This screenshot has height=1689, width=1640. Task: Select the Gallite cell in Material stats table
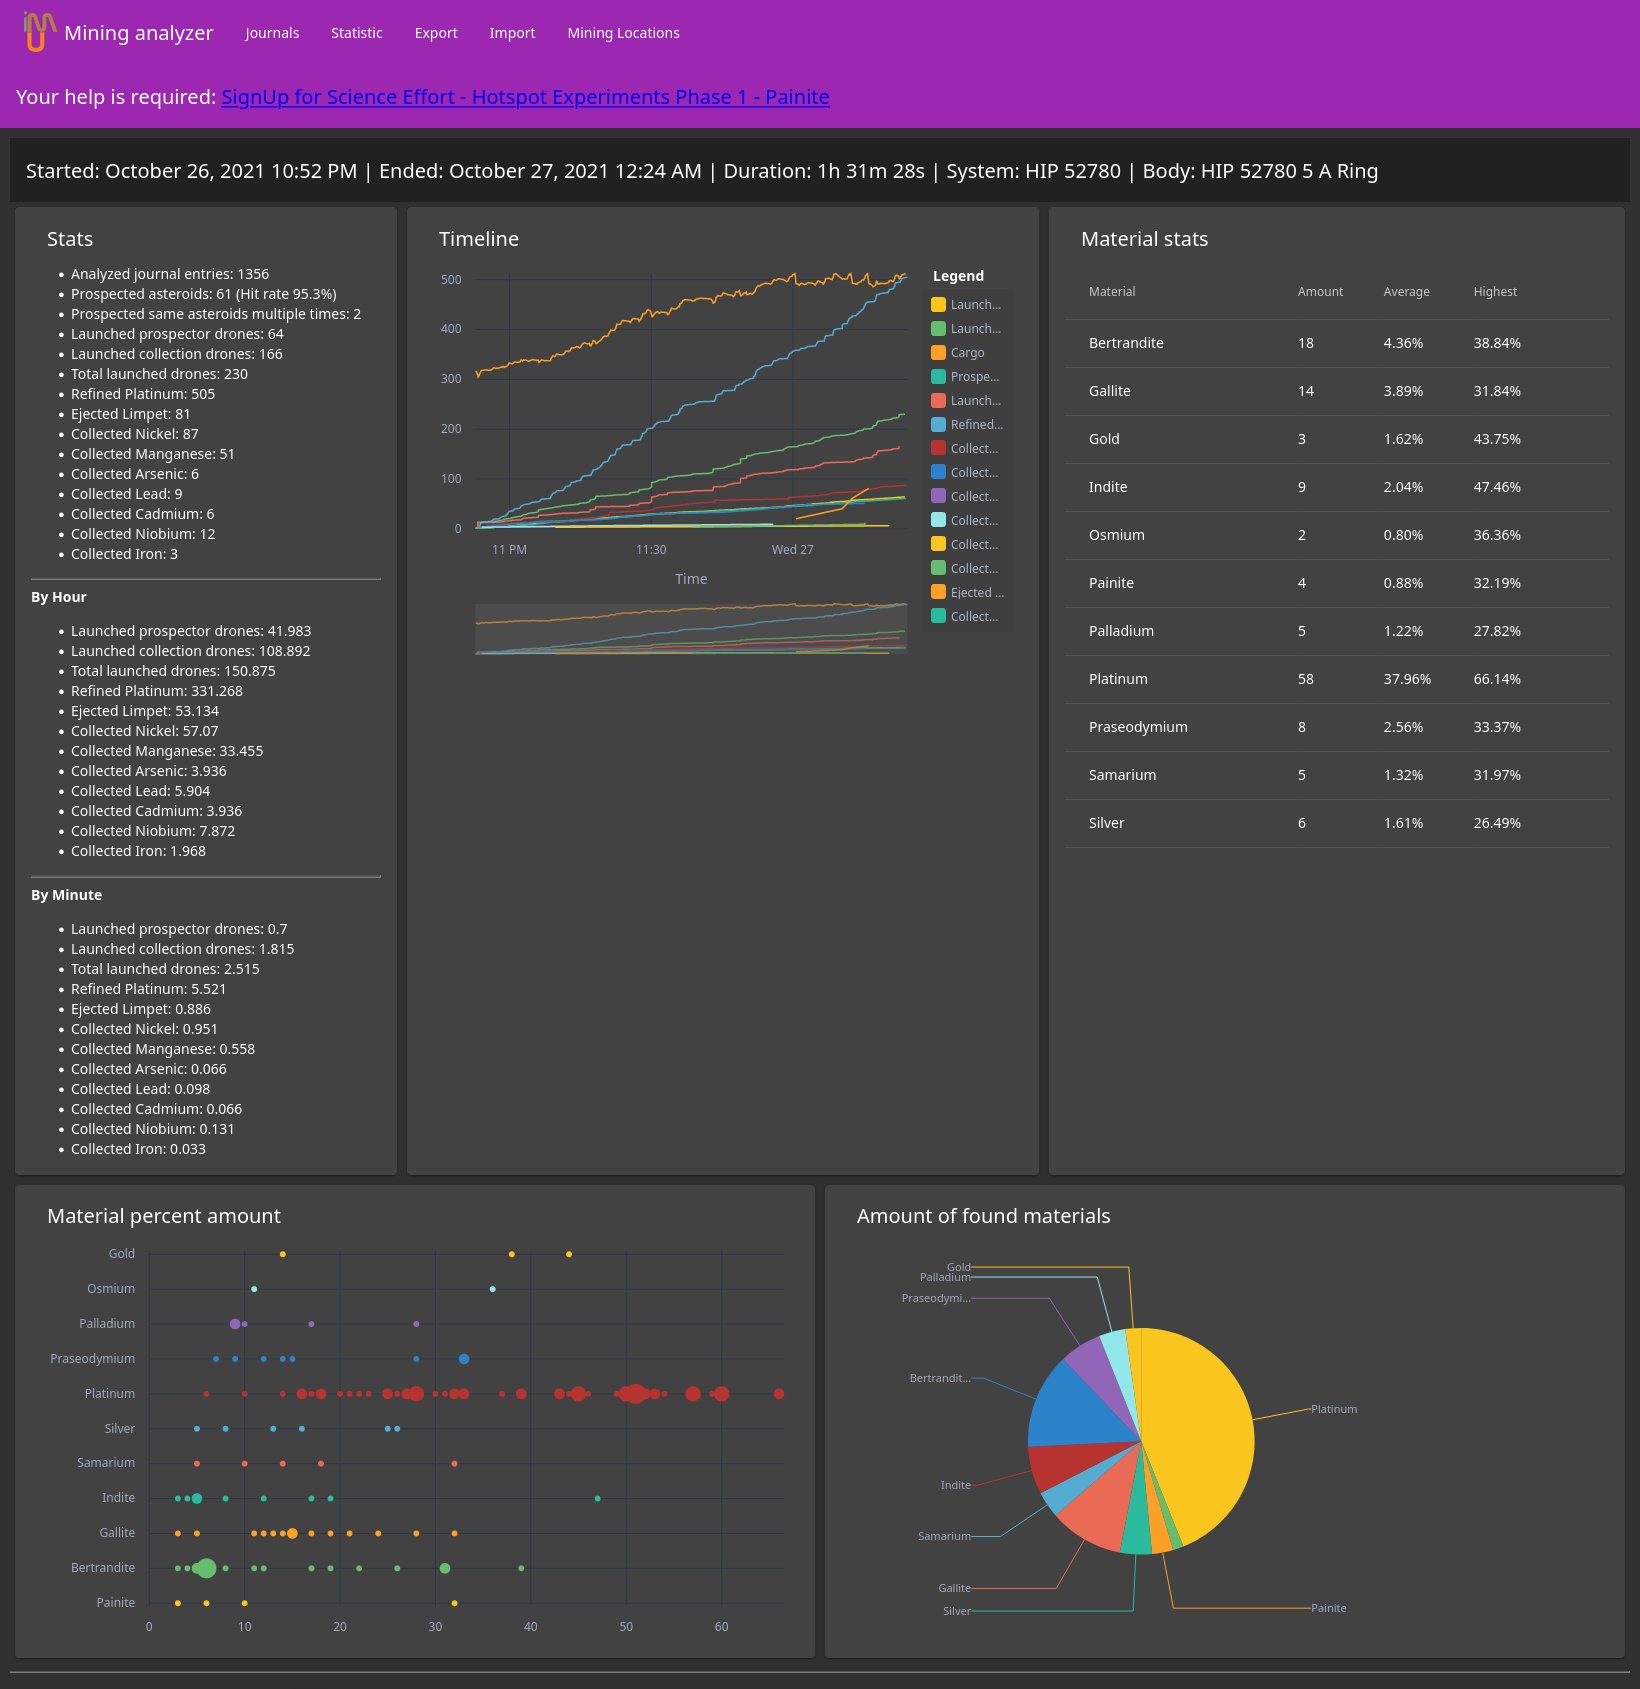(1110, 391)
